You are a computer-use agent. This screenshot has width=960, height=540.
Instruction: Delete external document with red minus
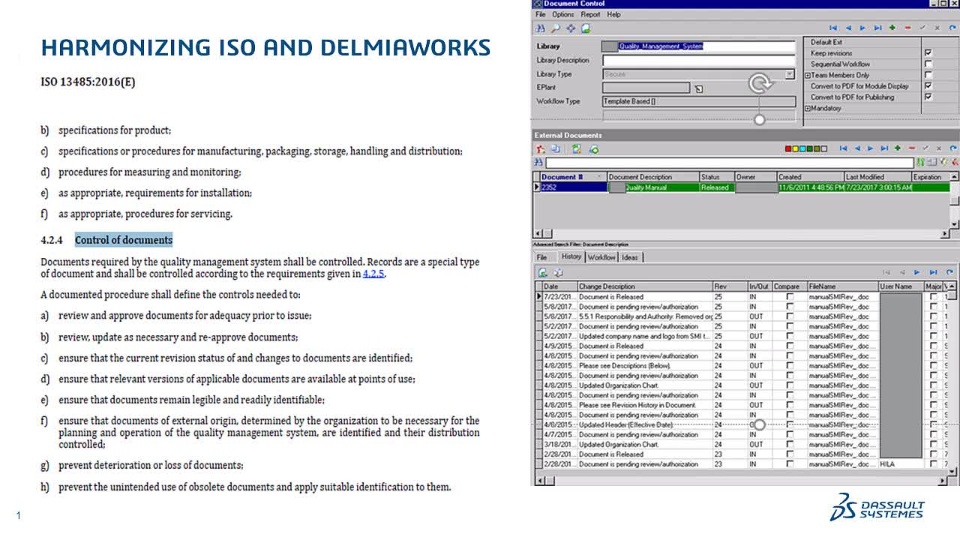pyautogui.click(x=912, y=148)
